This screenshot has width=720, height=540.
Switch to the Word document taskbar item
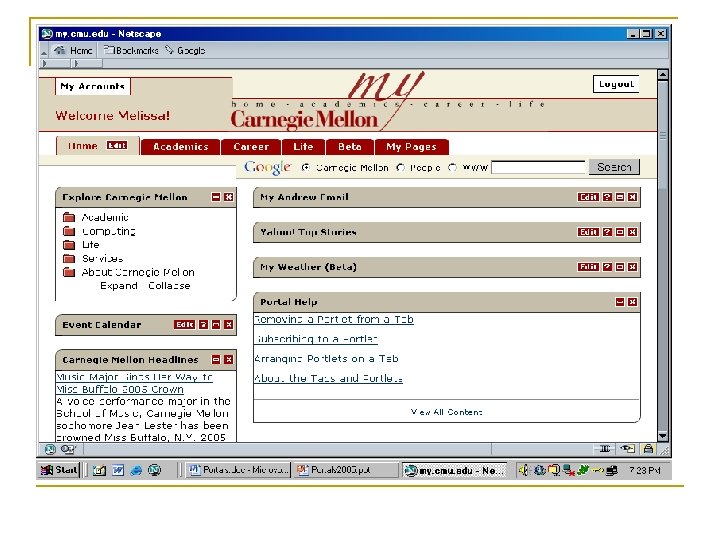click(239, 470)
